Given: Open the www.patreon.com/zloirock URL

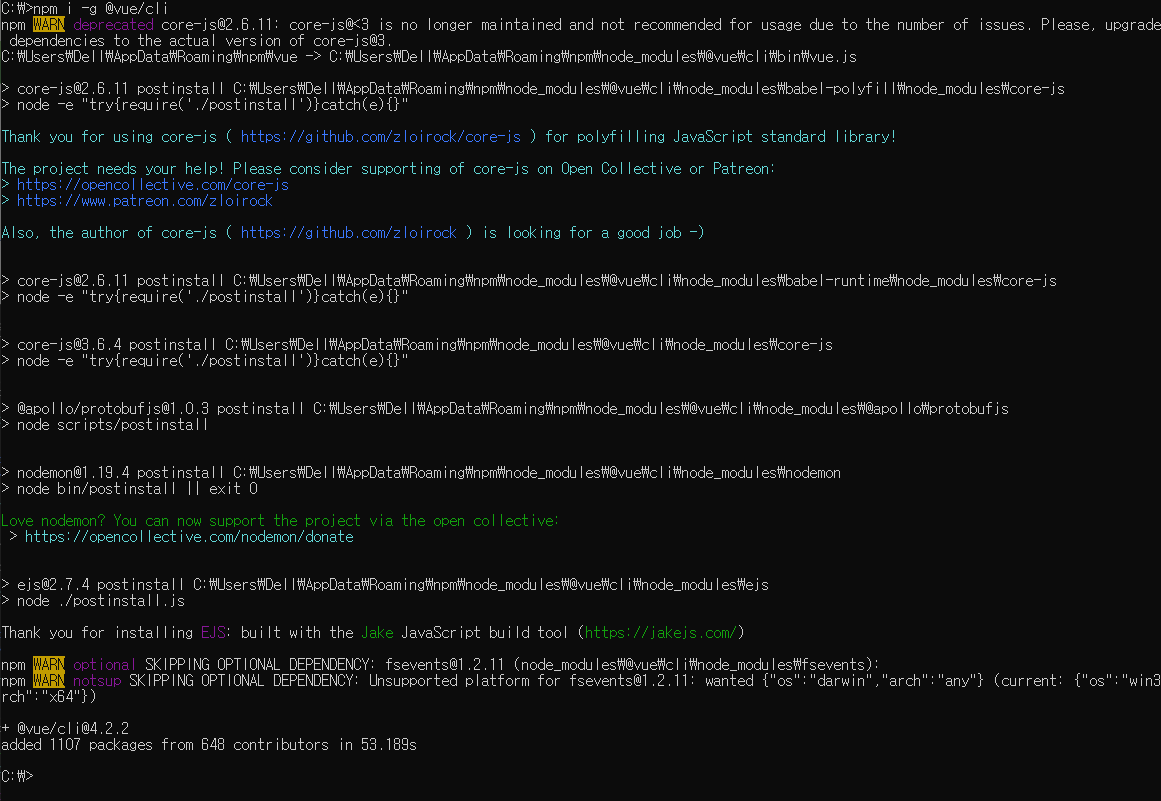Looking at the screenshot, I should coord(144,201).
